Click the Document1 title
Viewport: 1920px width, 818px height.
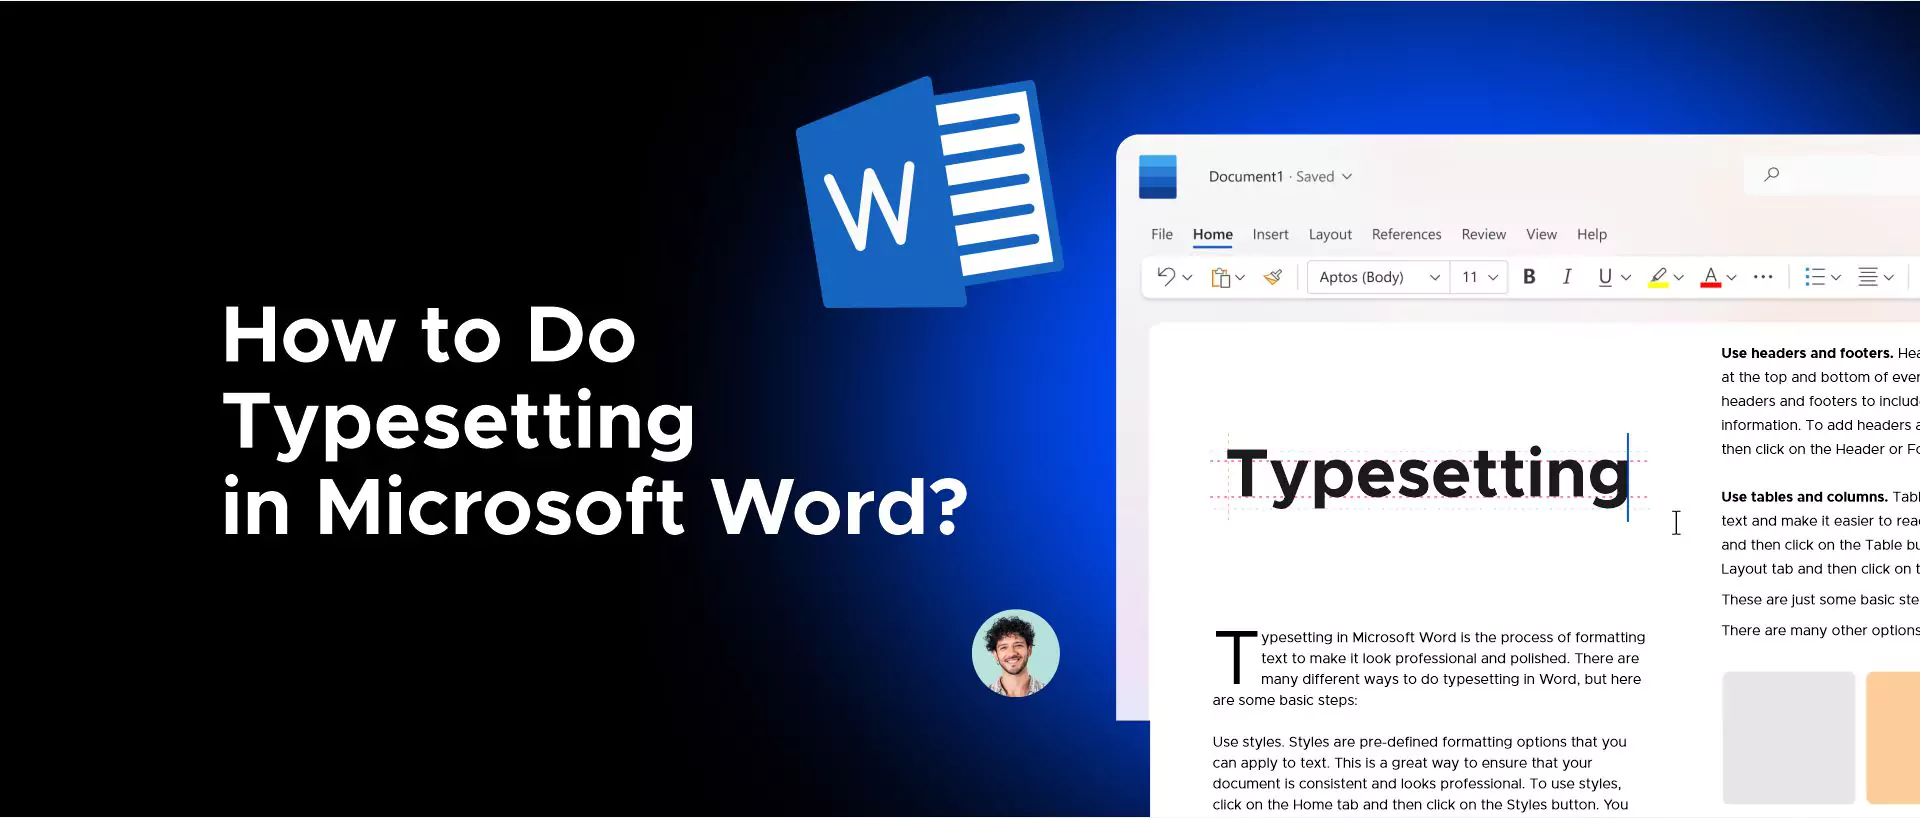pos(1245,176)
